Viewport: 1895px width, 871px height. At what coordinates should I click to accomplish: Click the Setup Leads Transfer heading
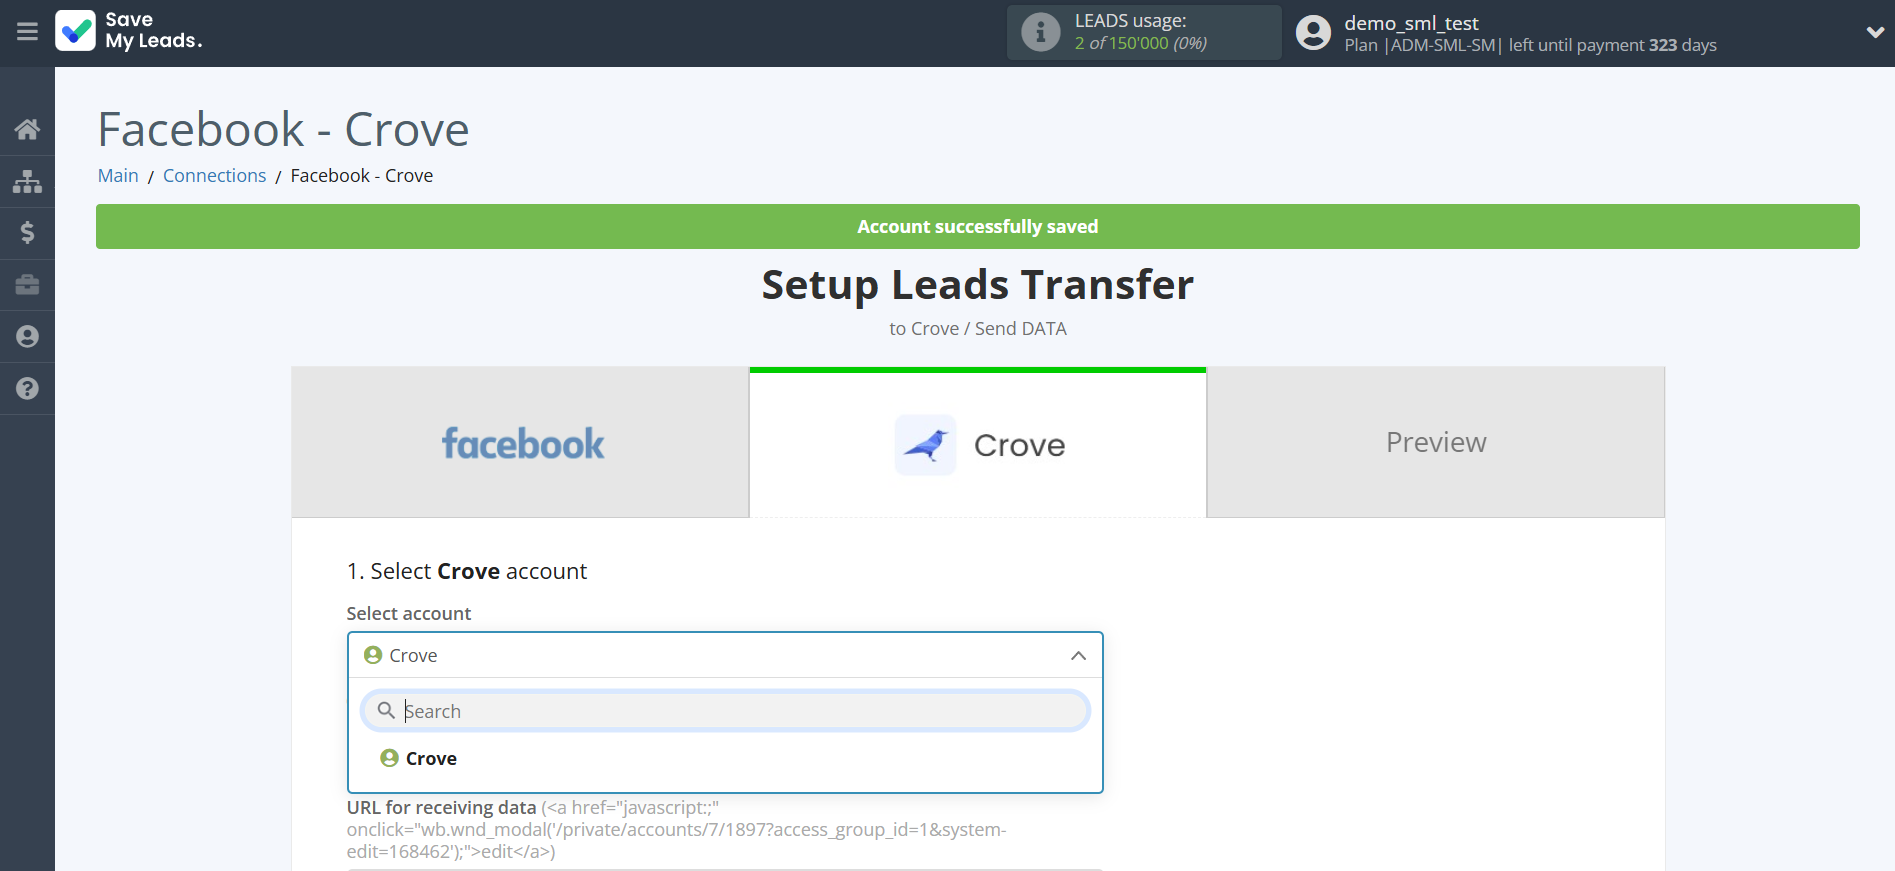coord(978,285)
